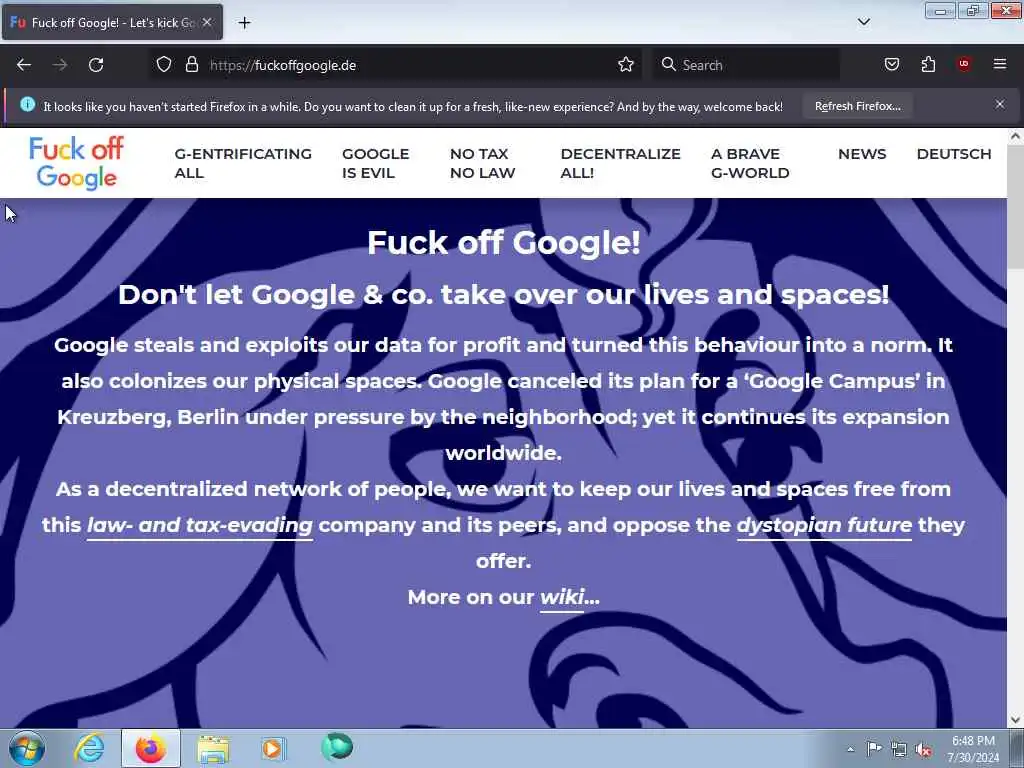
Task: Close the Fuck off Google tab
Action: coord(207,22)
